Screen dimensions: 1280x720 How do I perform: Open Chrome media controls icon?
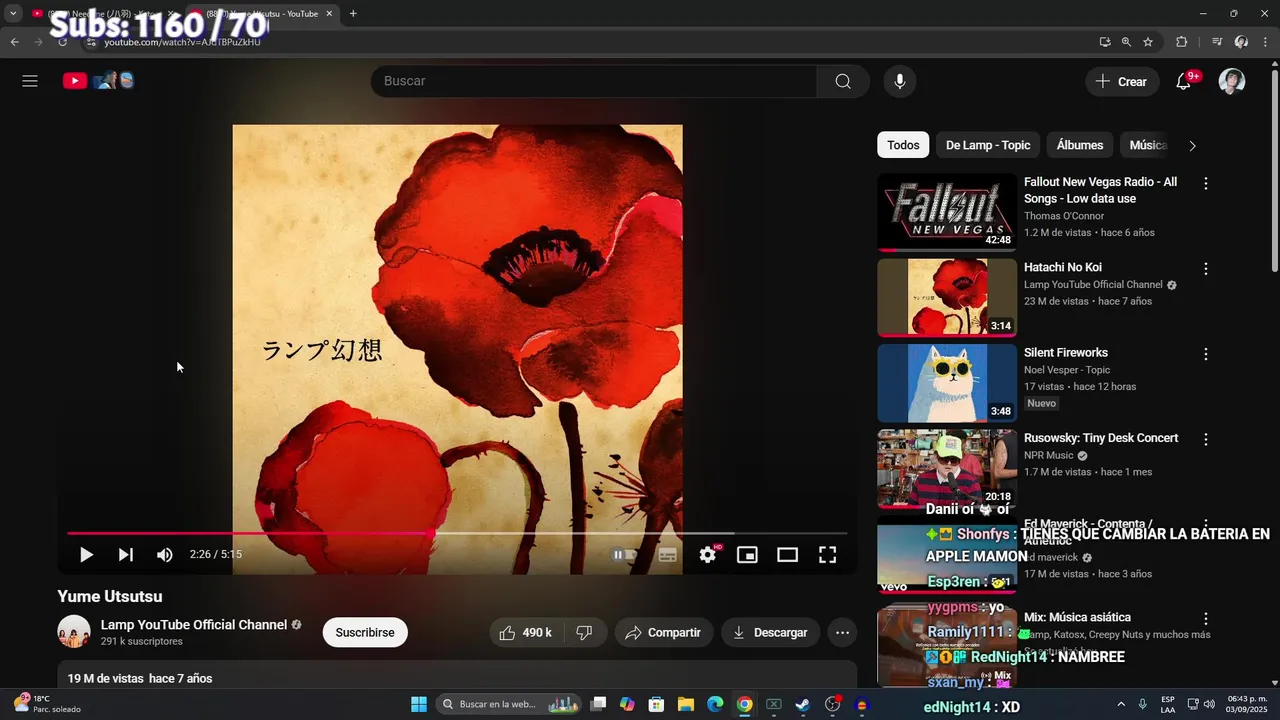tap(1217, 42)
